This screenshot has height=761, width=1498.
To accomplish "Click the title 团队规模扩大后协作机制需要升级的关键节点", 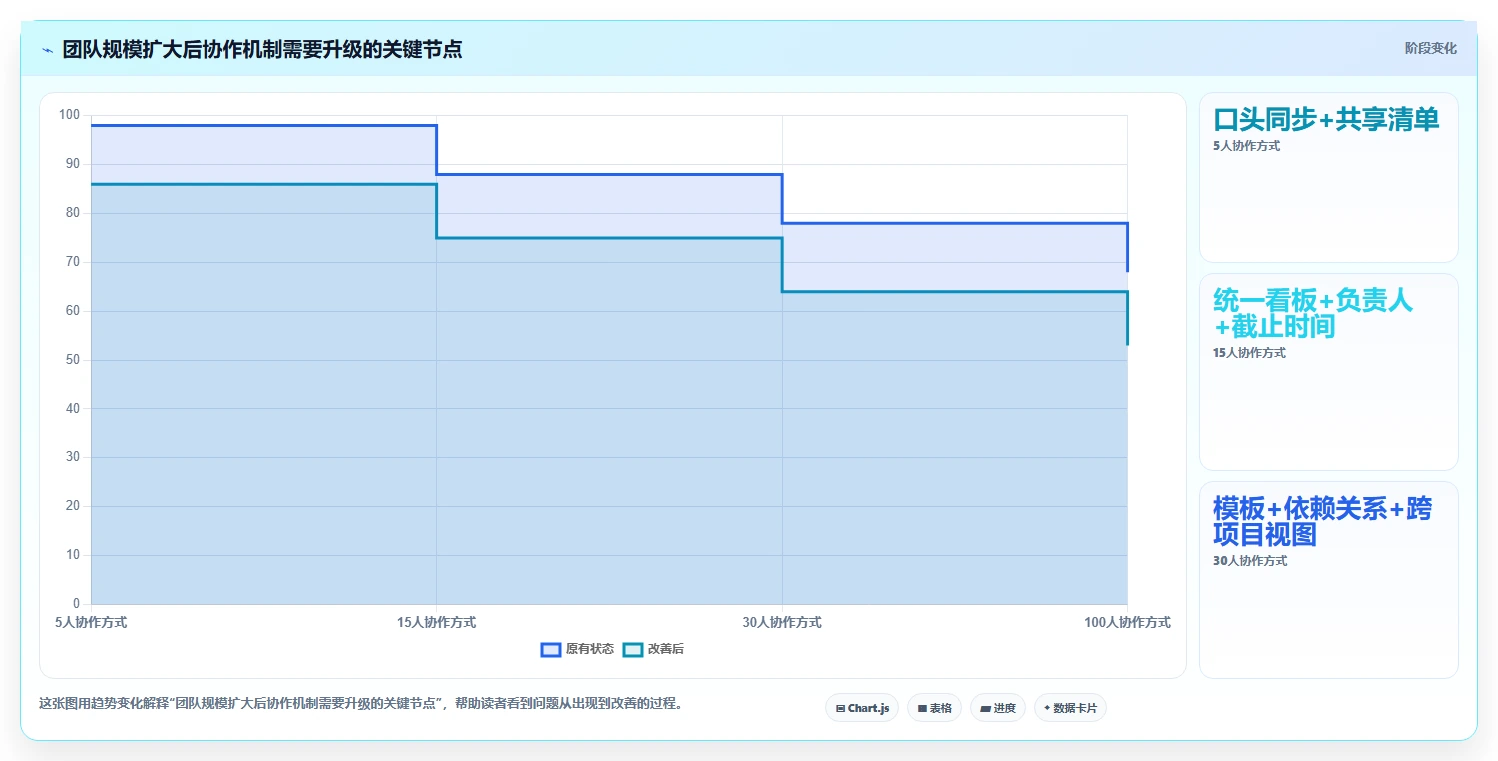I will click(x=262, y=49).
